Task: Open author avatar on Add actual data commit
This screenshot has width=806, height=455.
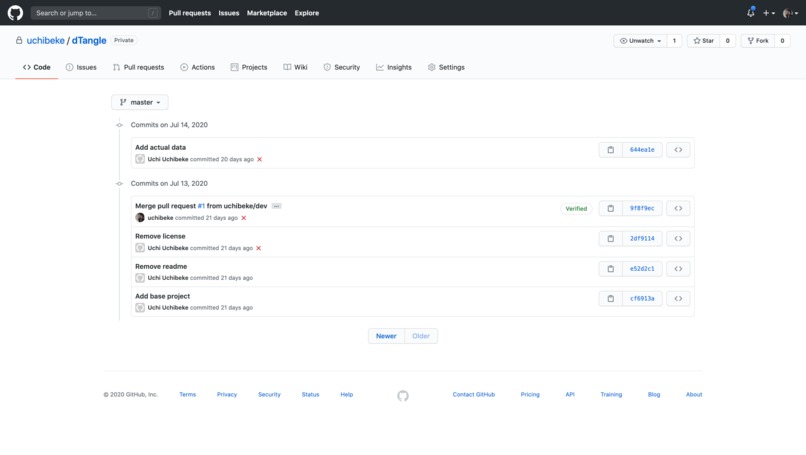Action: (x=140, y=159)
